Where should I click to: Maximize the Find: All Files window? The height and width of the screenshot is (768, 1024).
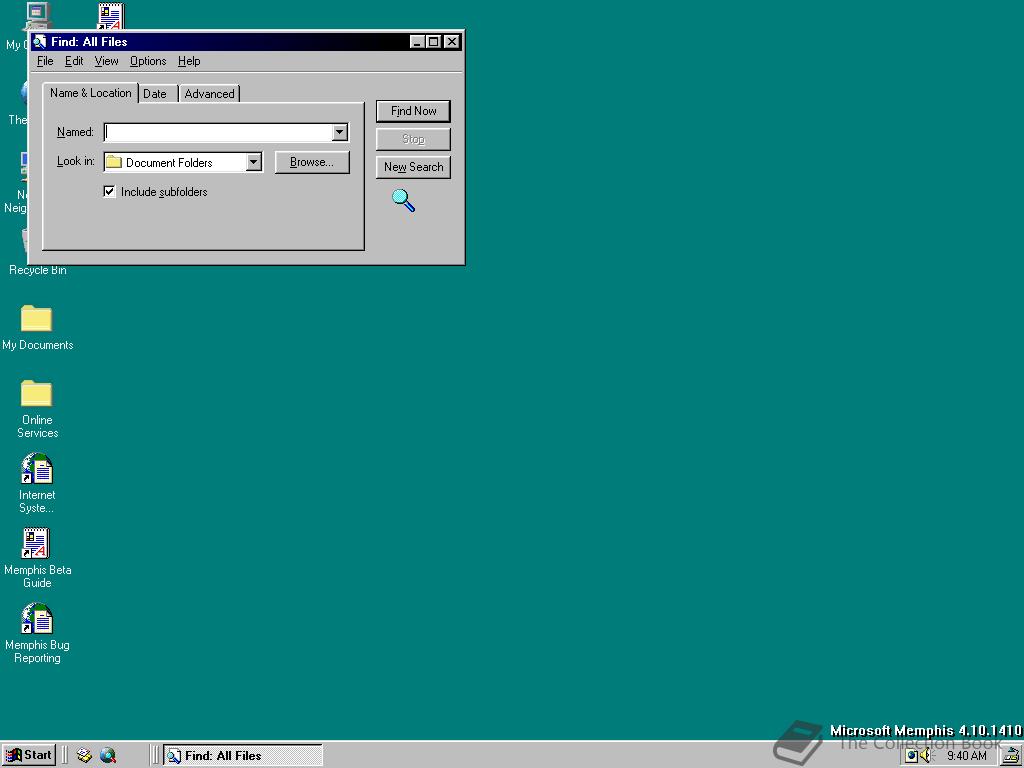pos(433,42)
